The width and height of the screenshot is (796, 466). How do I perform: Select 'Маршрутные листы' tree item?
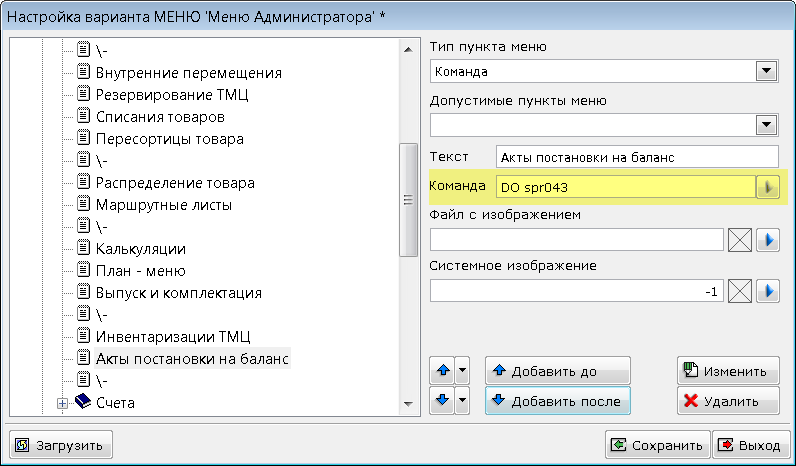(x=164, y=205)
